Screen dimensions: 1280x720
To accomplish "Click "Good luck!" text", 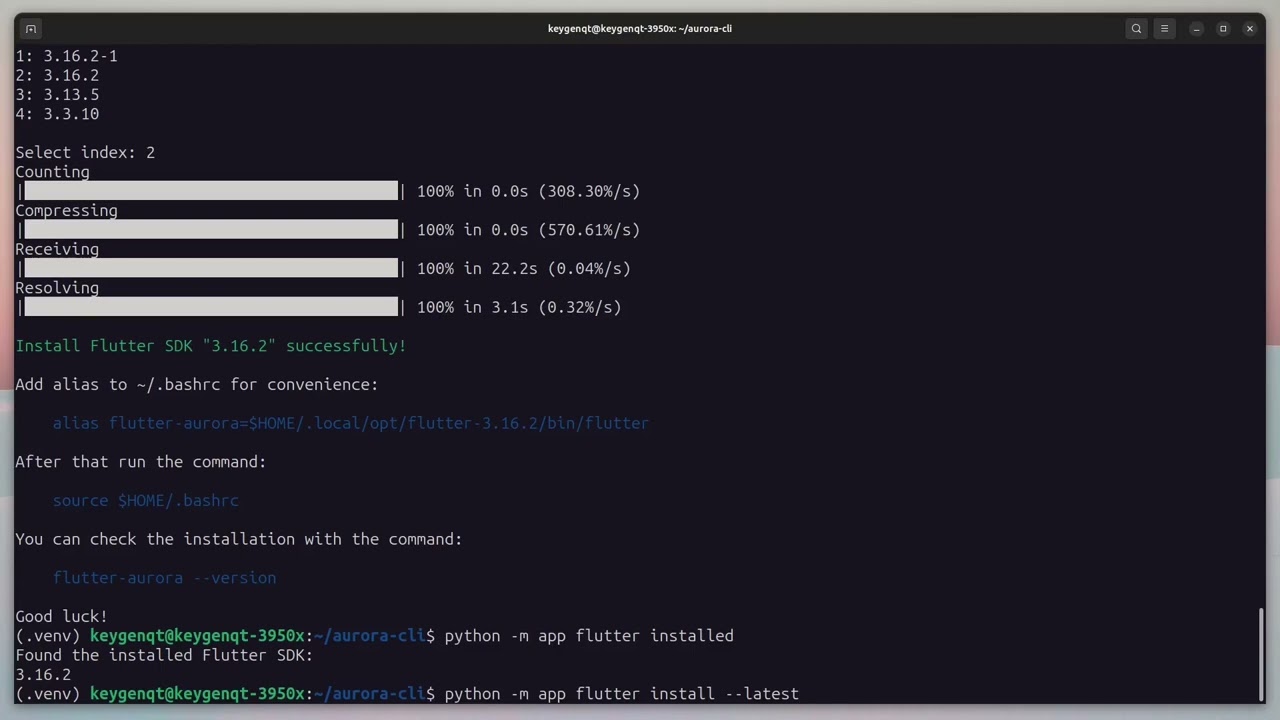I will pos(61,617).
